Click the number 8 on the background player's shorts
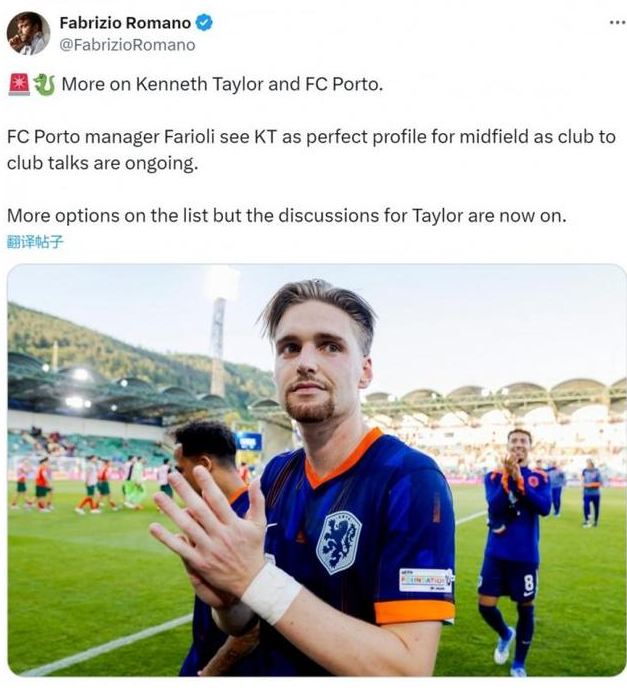 coord(529,583)
